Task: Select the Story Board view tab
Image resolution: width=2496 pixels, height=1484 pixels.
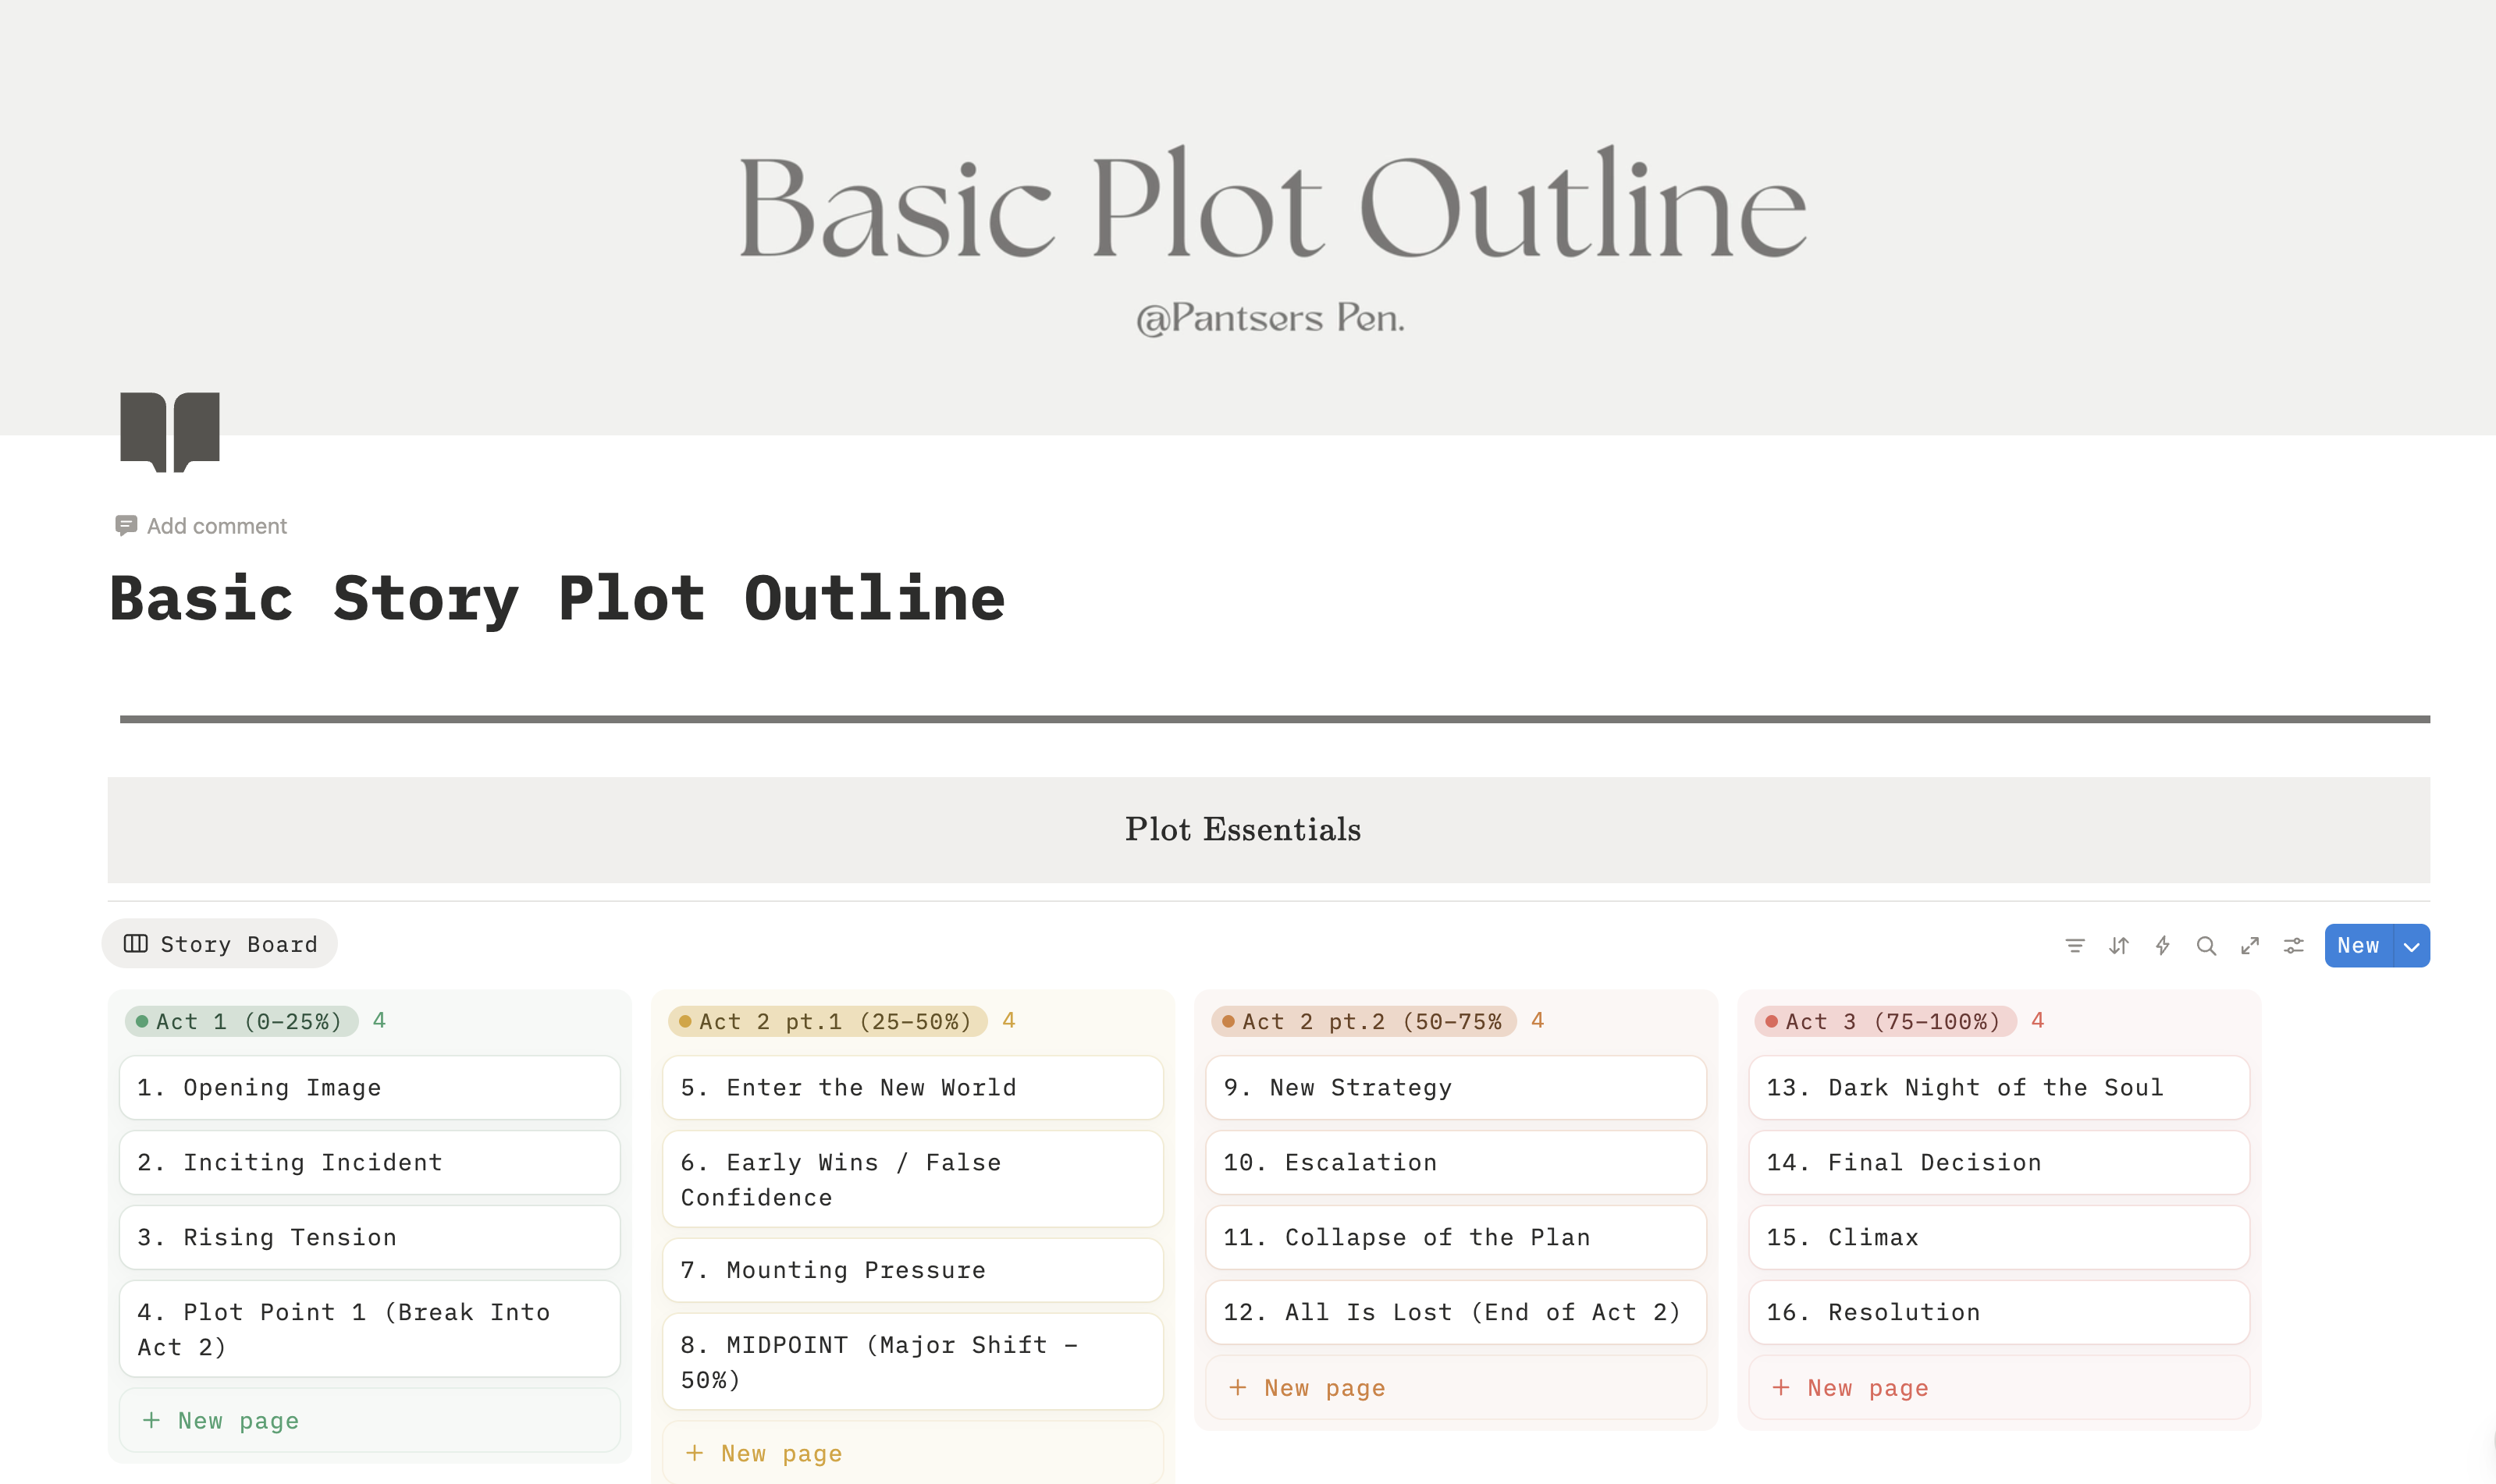Action: coord(220,944)
